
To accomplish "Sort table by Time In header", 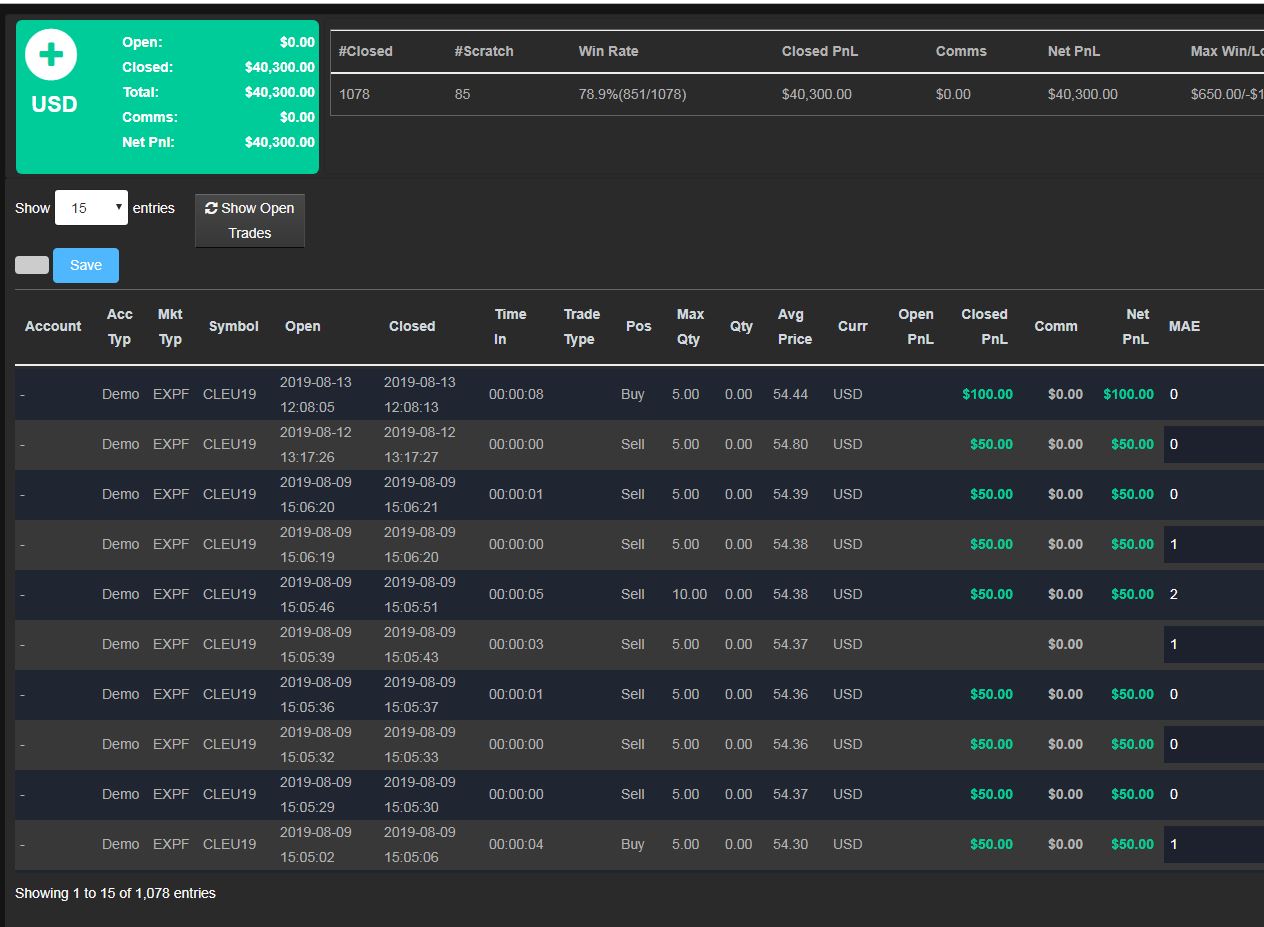I will (x=510, y=326).
